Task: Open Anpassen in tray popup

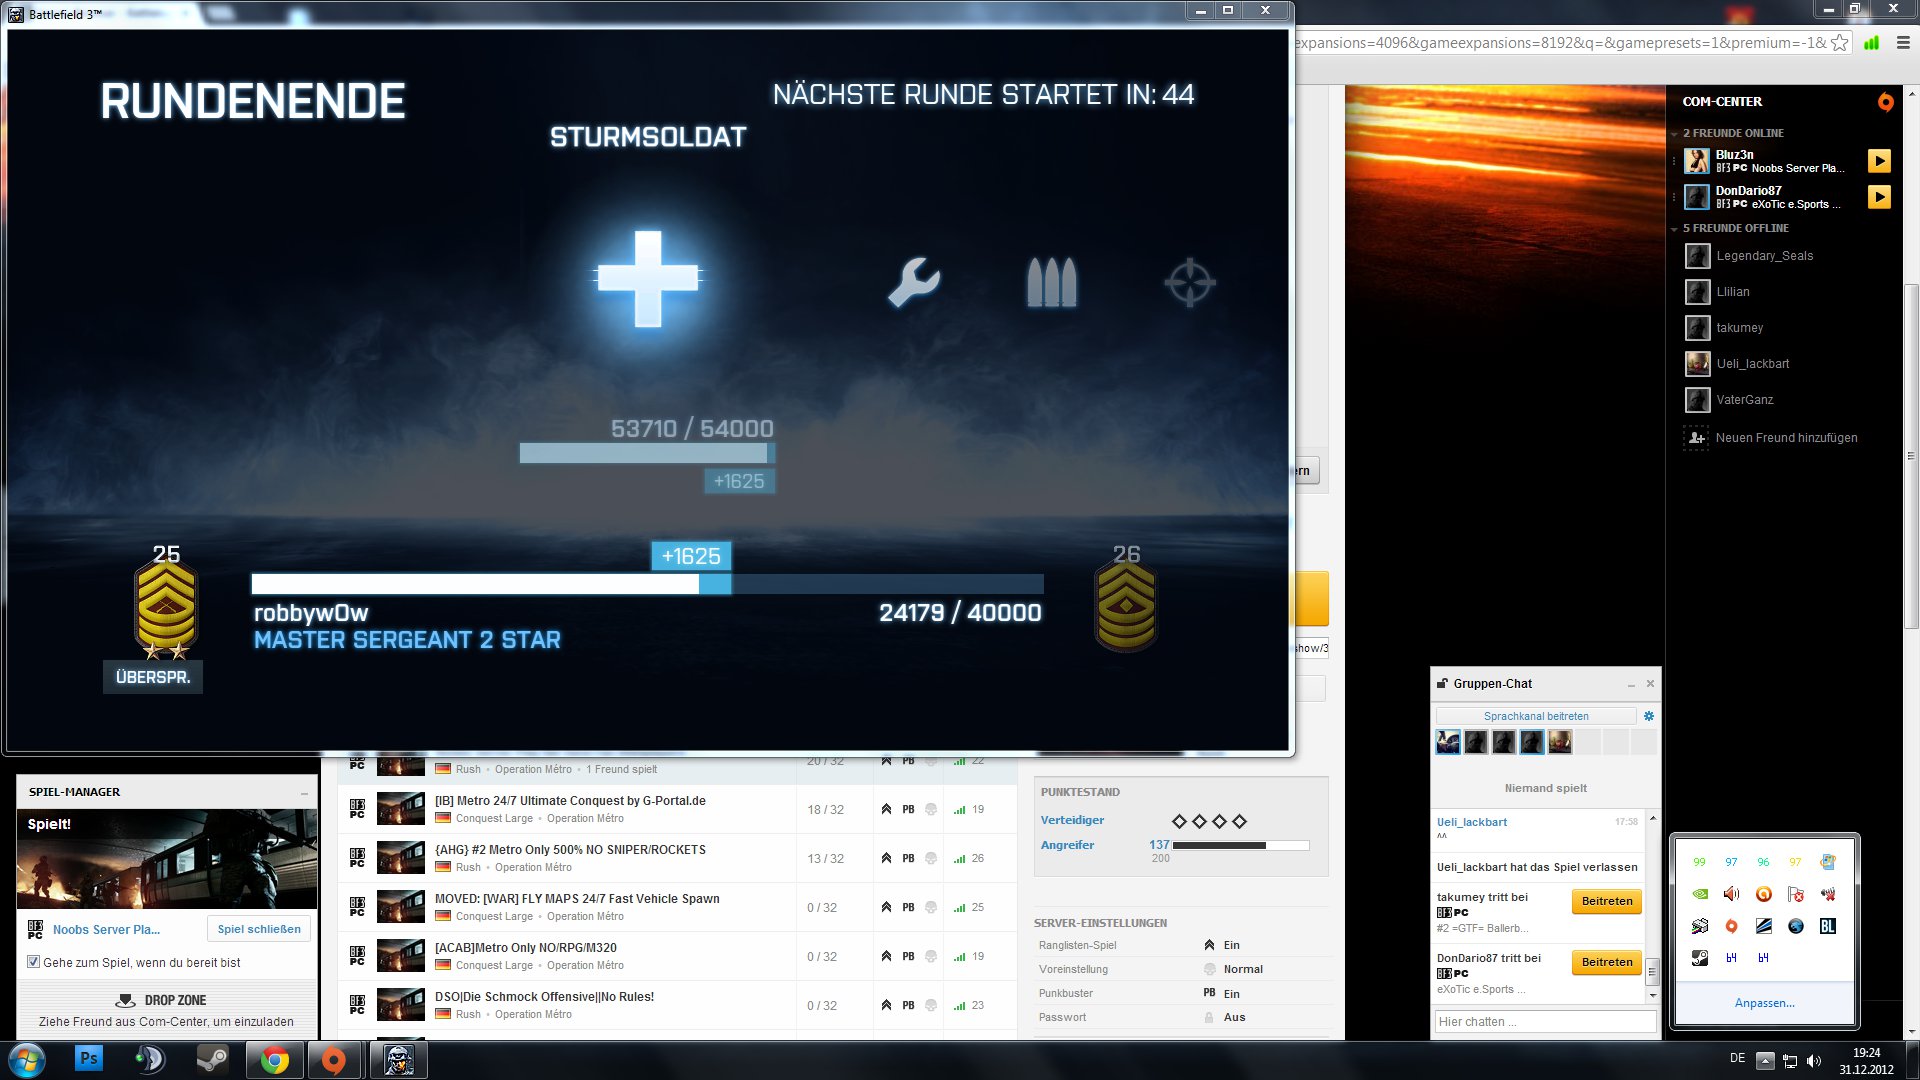Action: pyautogui.click(x=1764, y=1003)
